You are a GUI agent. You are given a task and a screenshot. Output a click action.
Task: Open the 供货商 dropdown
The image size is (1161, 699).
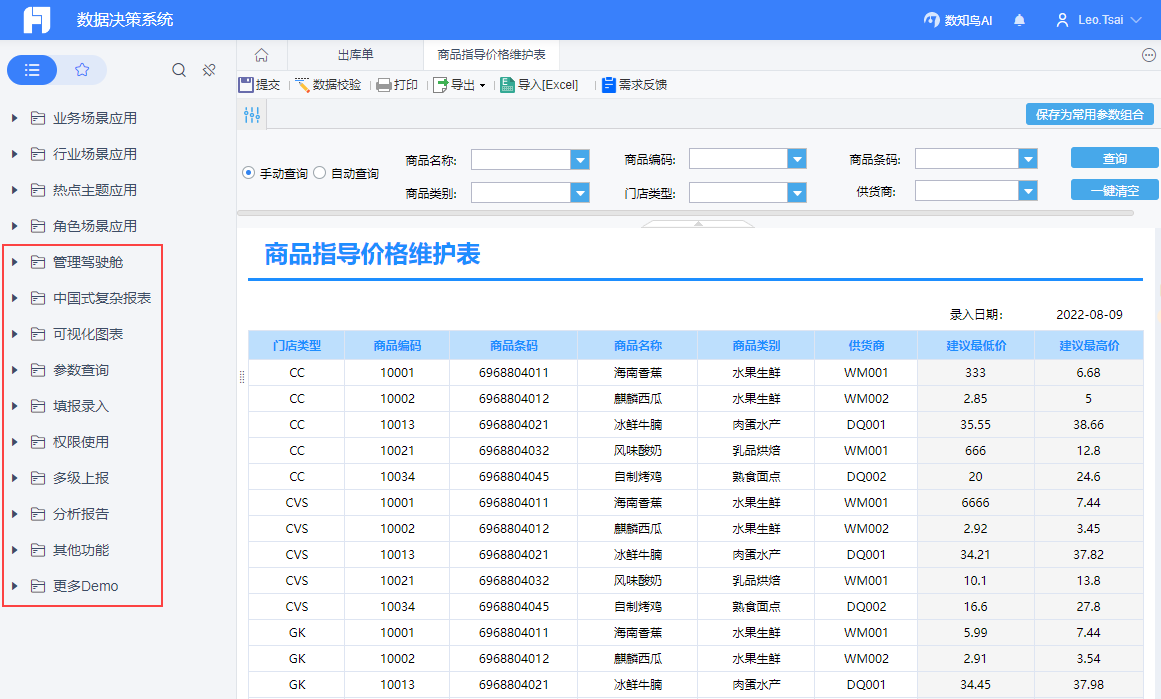tap(1028, 191)
